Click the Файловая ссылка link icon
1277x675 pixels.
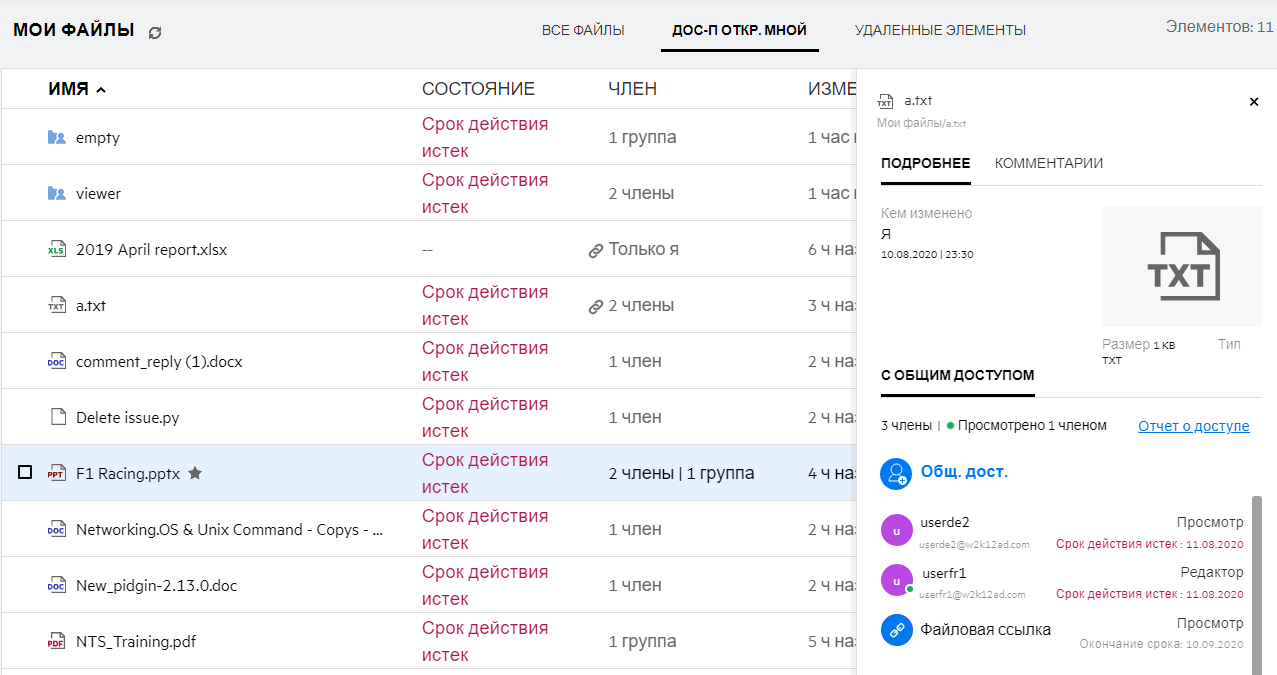(x=896, y=630)
